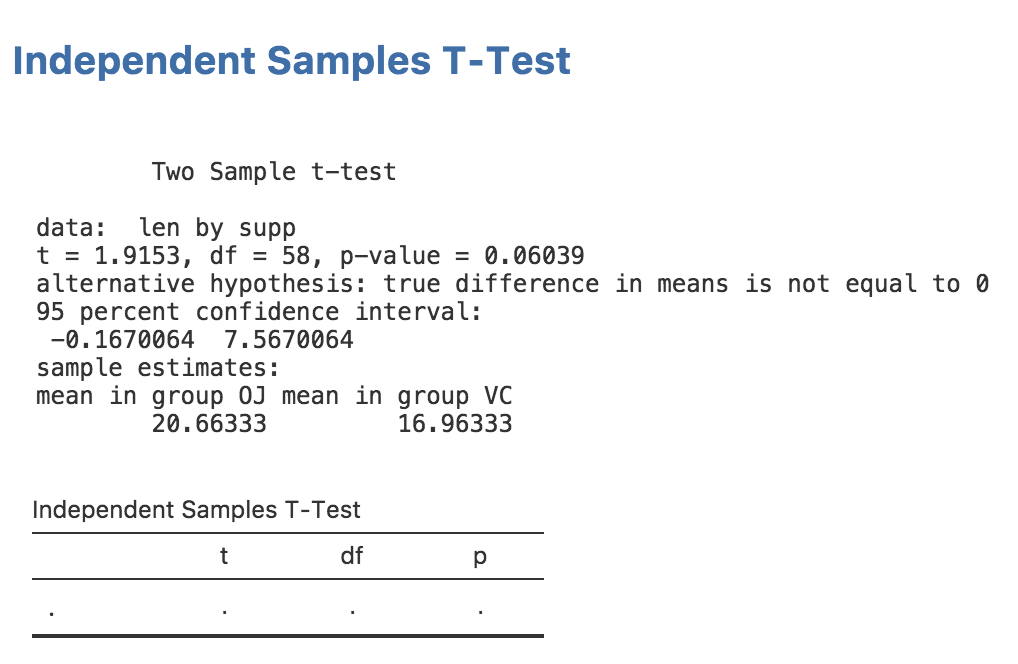
Task: Click the VC mean value 16.96333
Action: pyautogui.click(x=455, y=424)
